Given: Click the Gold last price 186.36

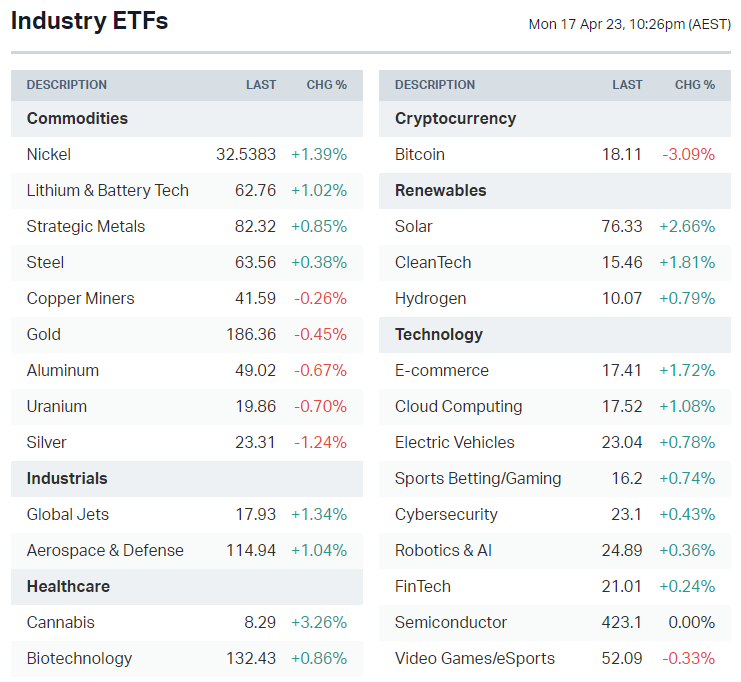Looking at the screenshot, I should click(251, 334).
